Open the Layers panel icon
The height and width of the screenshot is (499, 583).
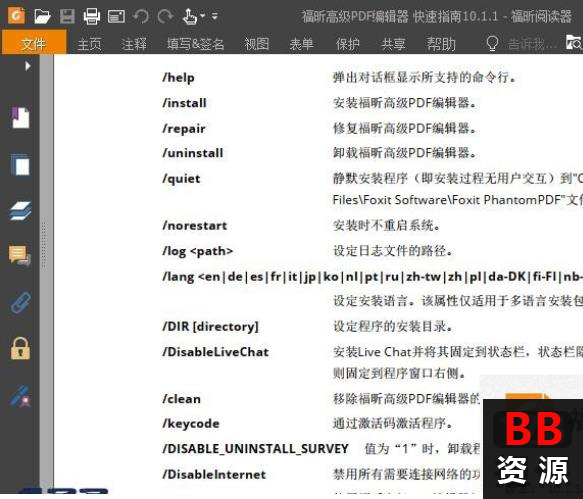point(20,211)
